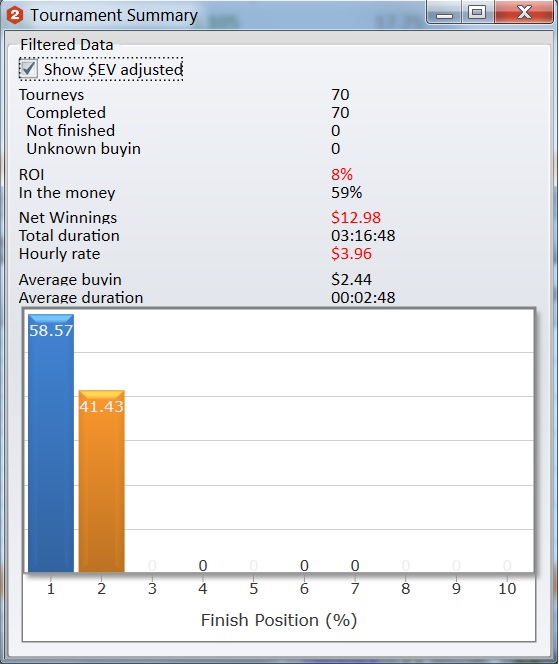Select the ROI value 8%
The image size is (559, 664).
(342, 174)
